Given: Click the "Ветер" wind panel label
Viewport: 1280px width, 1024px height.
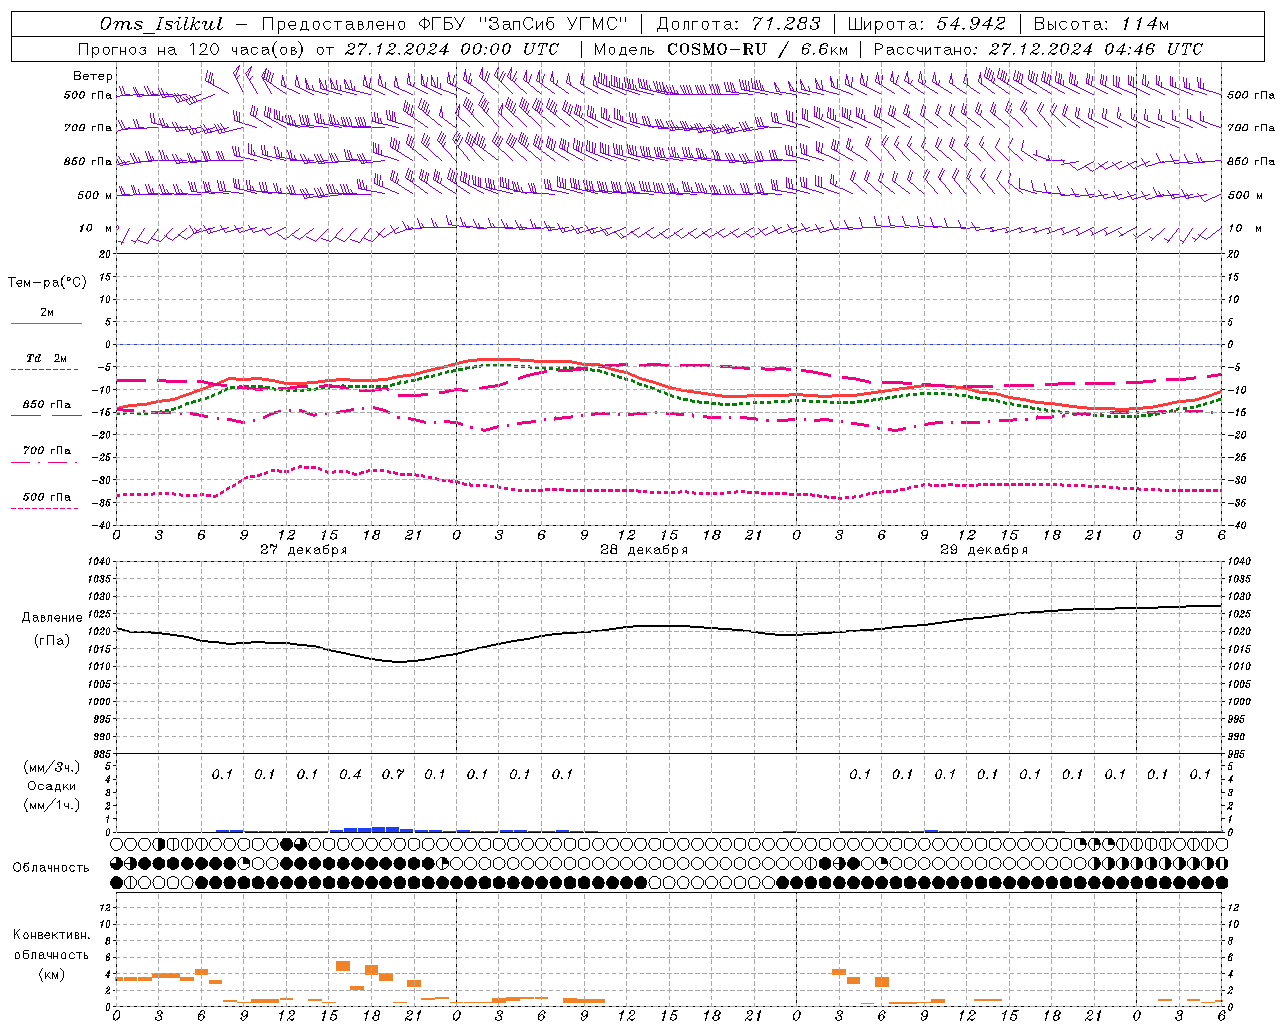Looking at the screenshot, I should [x=93, y=76].
